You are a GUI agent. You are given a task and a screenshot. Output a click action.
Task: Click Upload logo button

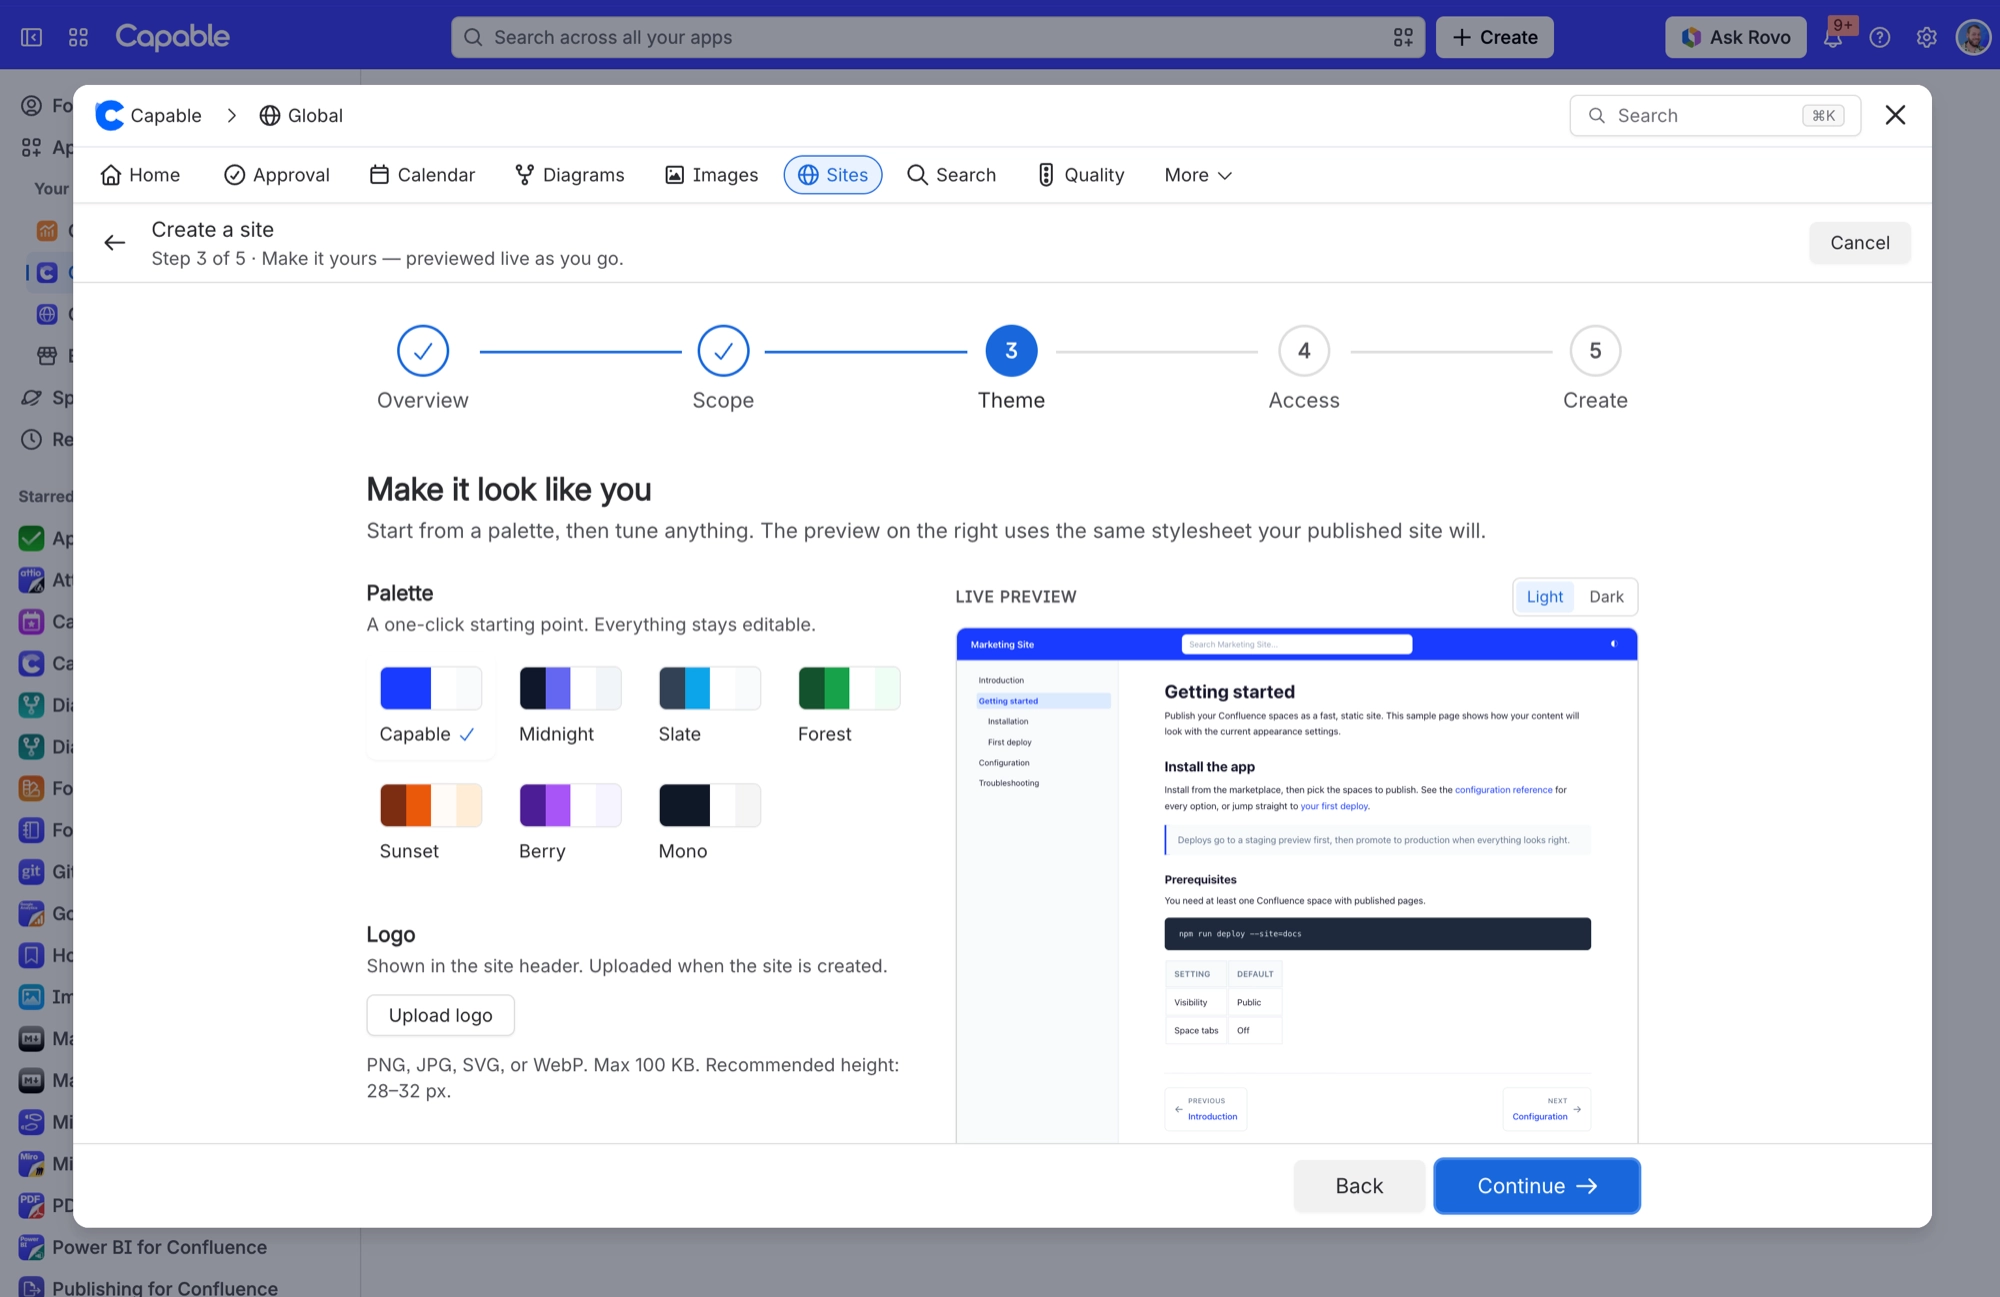[441, 1015]
